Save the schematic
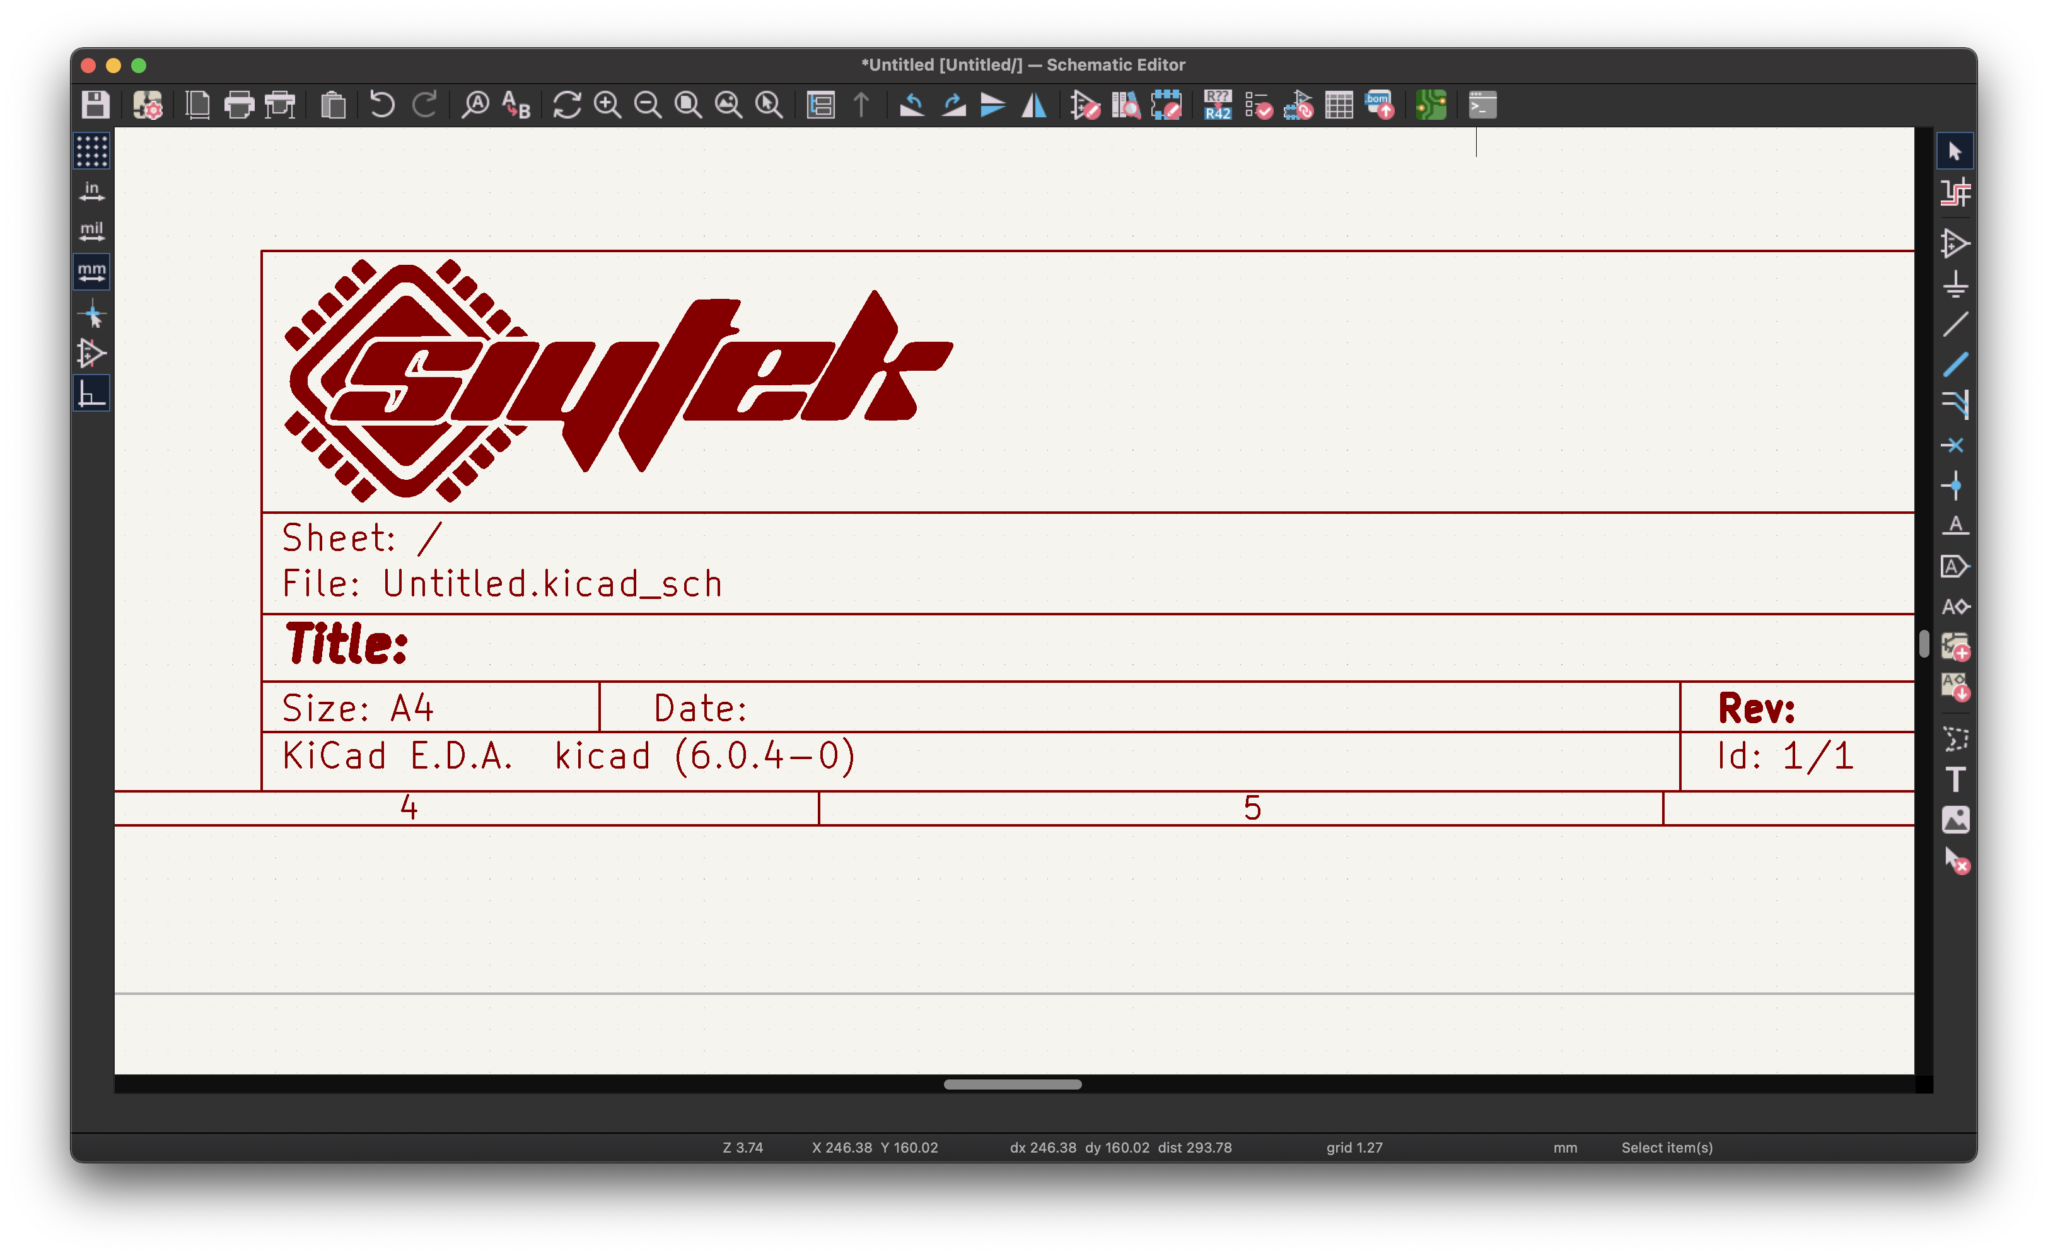Viewport: 2048px width, 1256px height. 95,104
